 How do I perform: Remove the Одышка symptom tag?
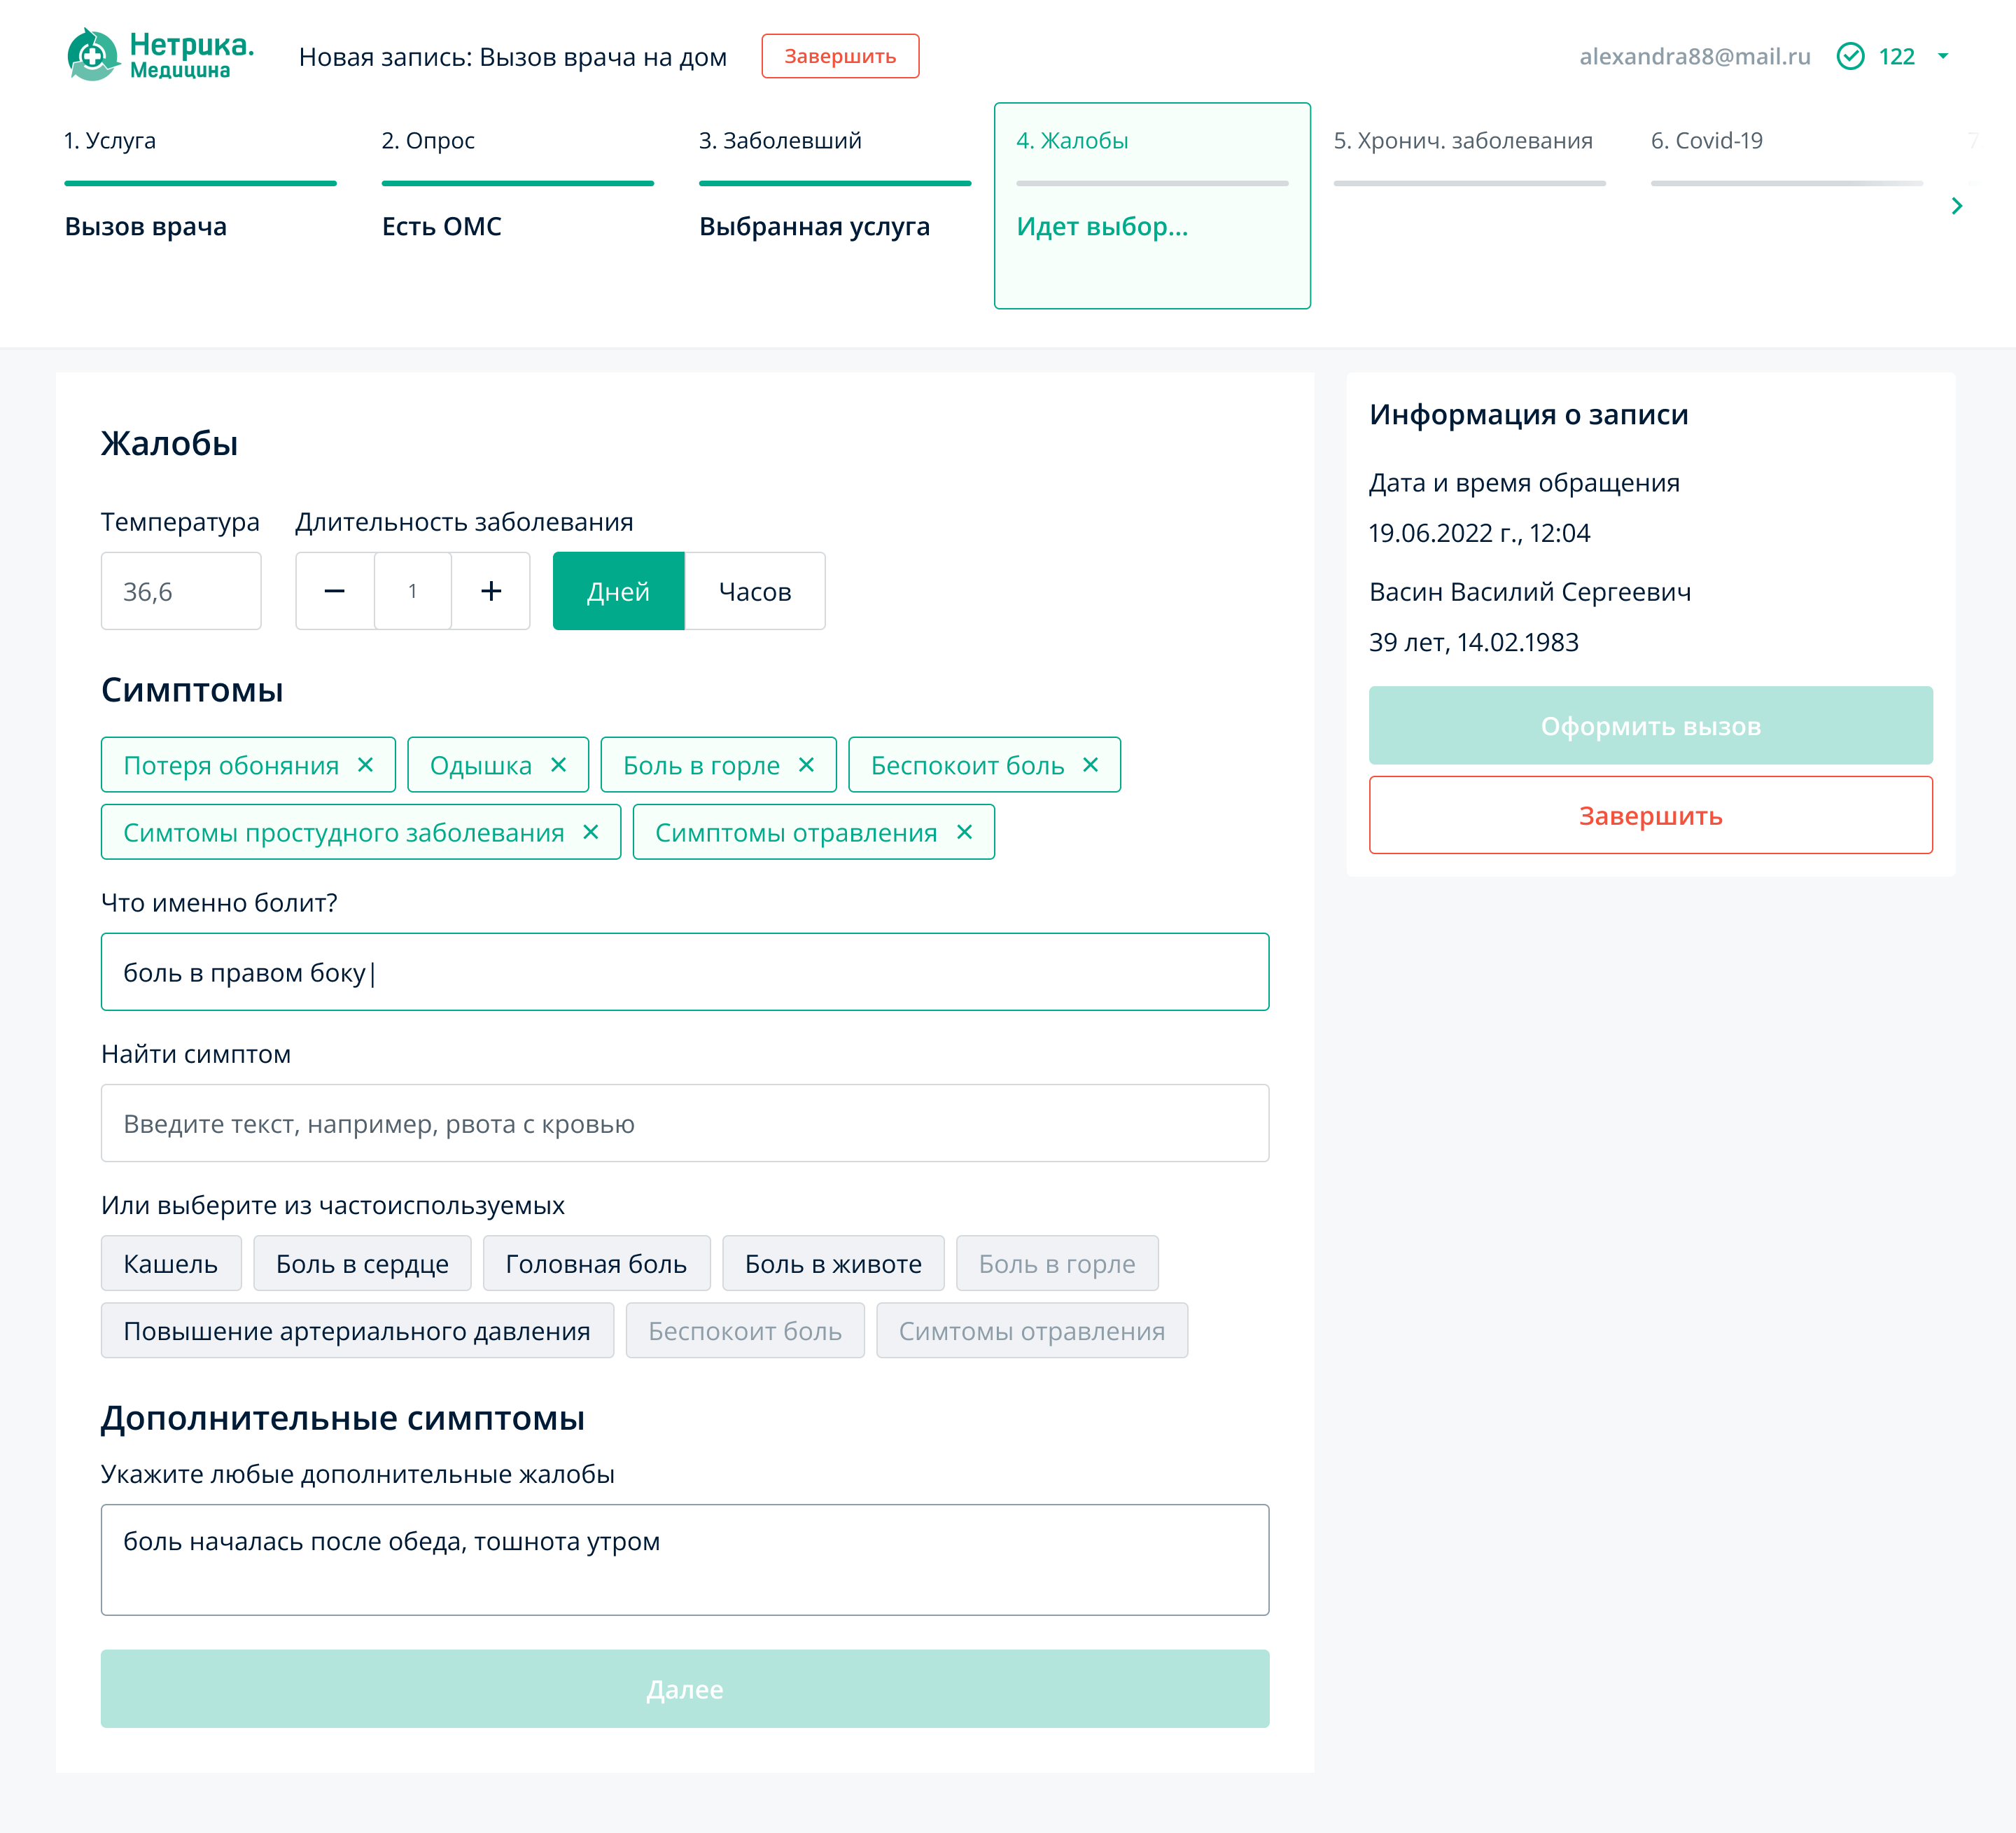coord(559,765)
